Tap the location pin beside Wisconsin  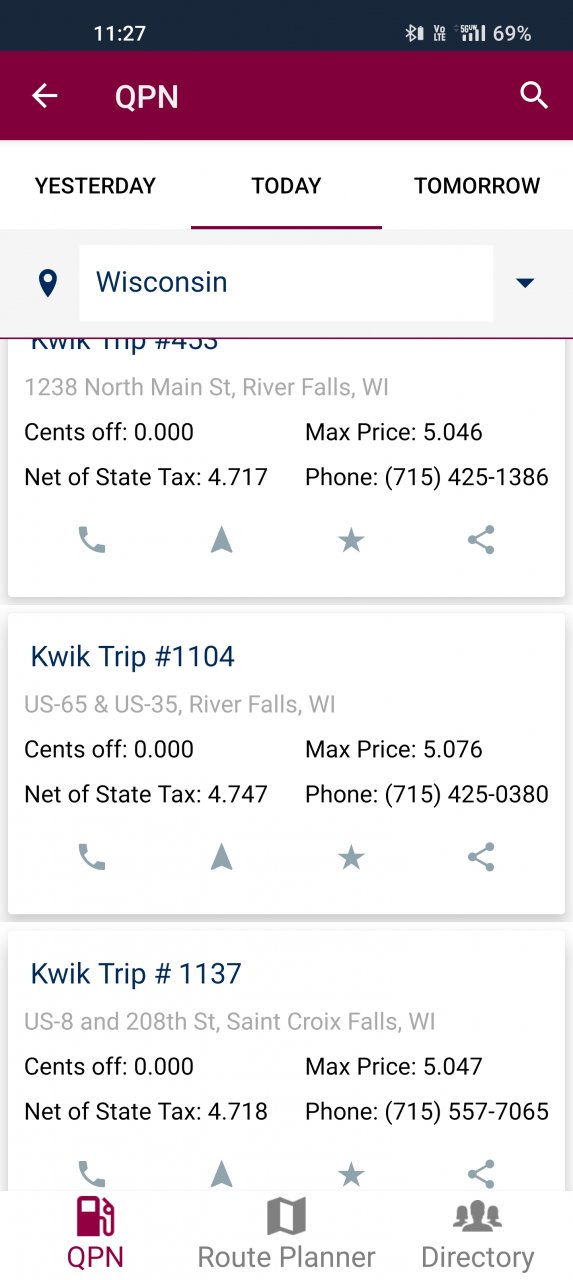click(x=47, y=283)
